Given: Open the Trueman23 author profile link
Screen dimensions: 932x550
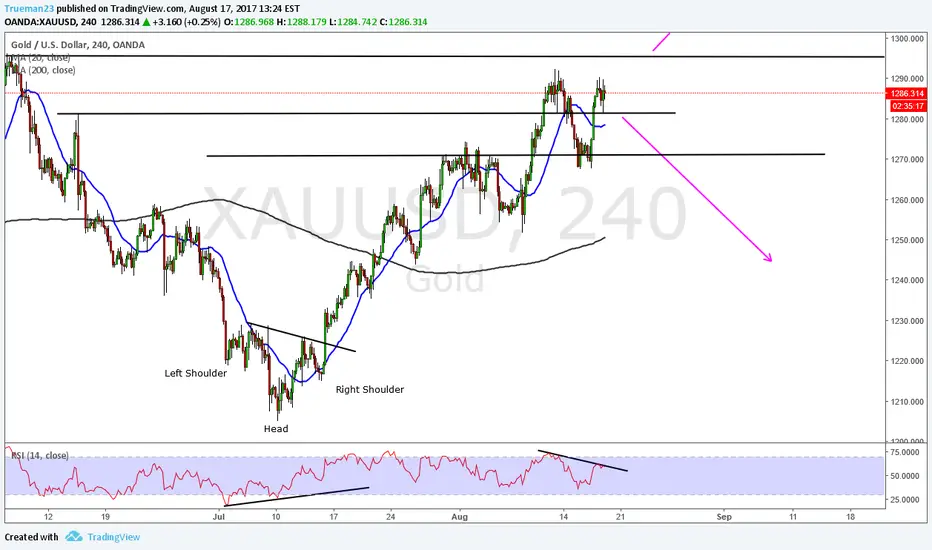Looking at the screenshot, I should (x=29, y=9).
